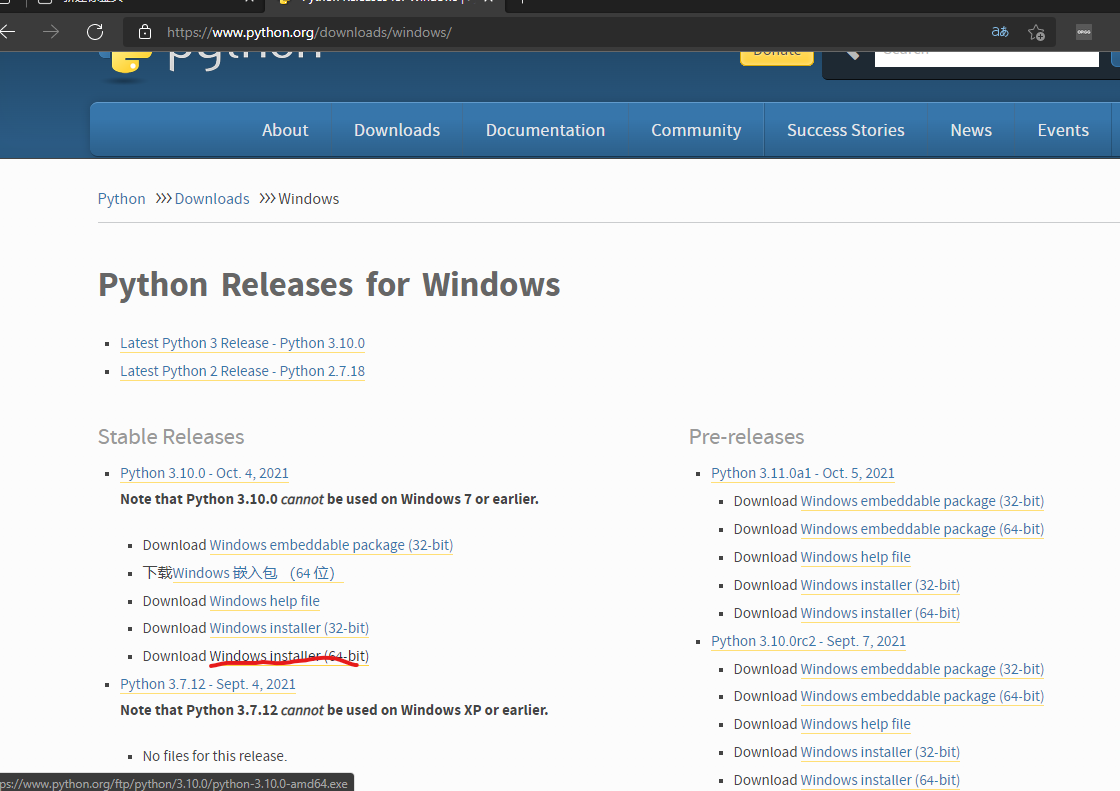
Task: Click the site search field
Action: (x=986, y=57)
